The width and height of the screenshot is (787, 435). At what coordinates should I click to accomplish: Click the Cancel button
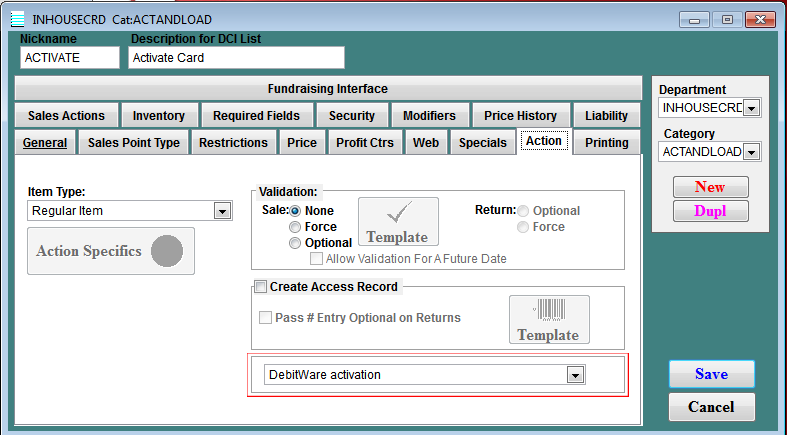[712, 406]
